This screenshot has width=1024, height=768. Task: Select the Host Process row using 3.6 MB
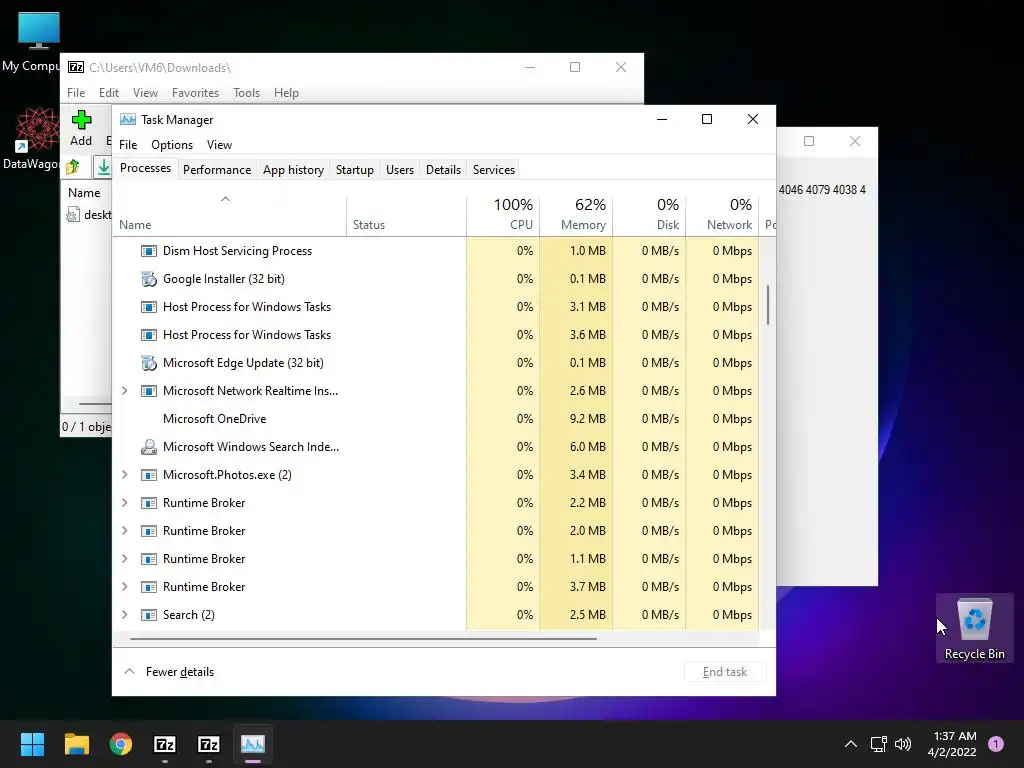[x=436, y=335]
